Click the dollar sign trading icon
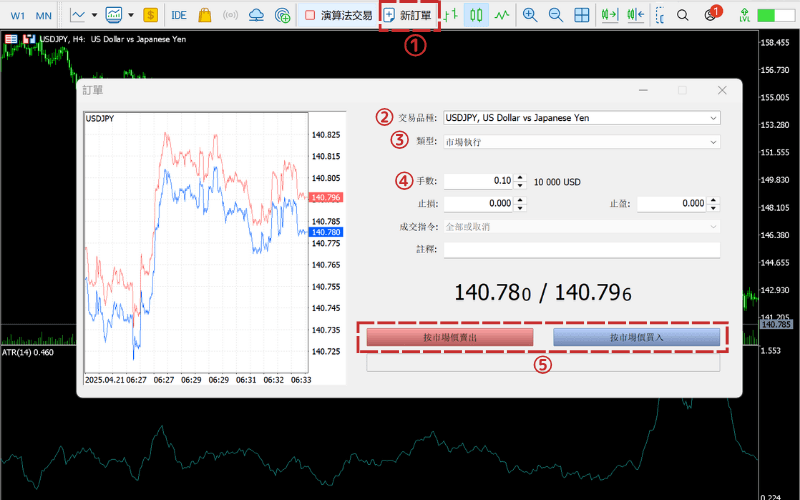The width and height of the screenshot is (800, 500). [150, 15]
